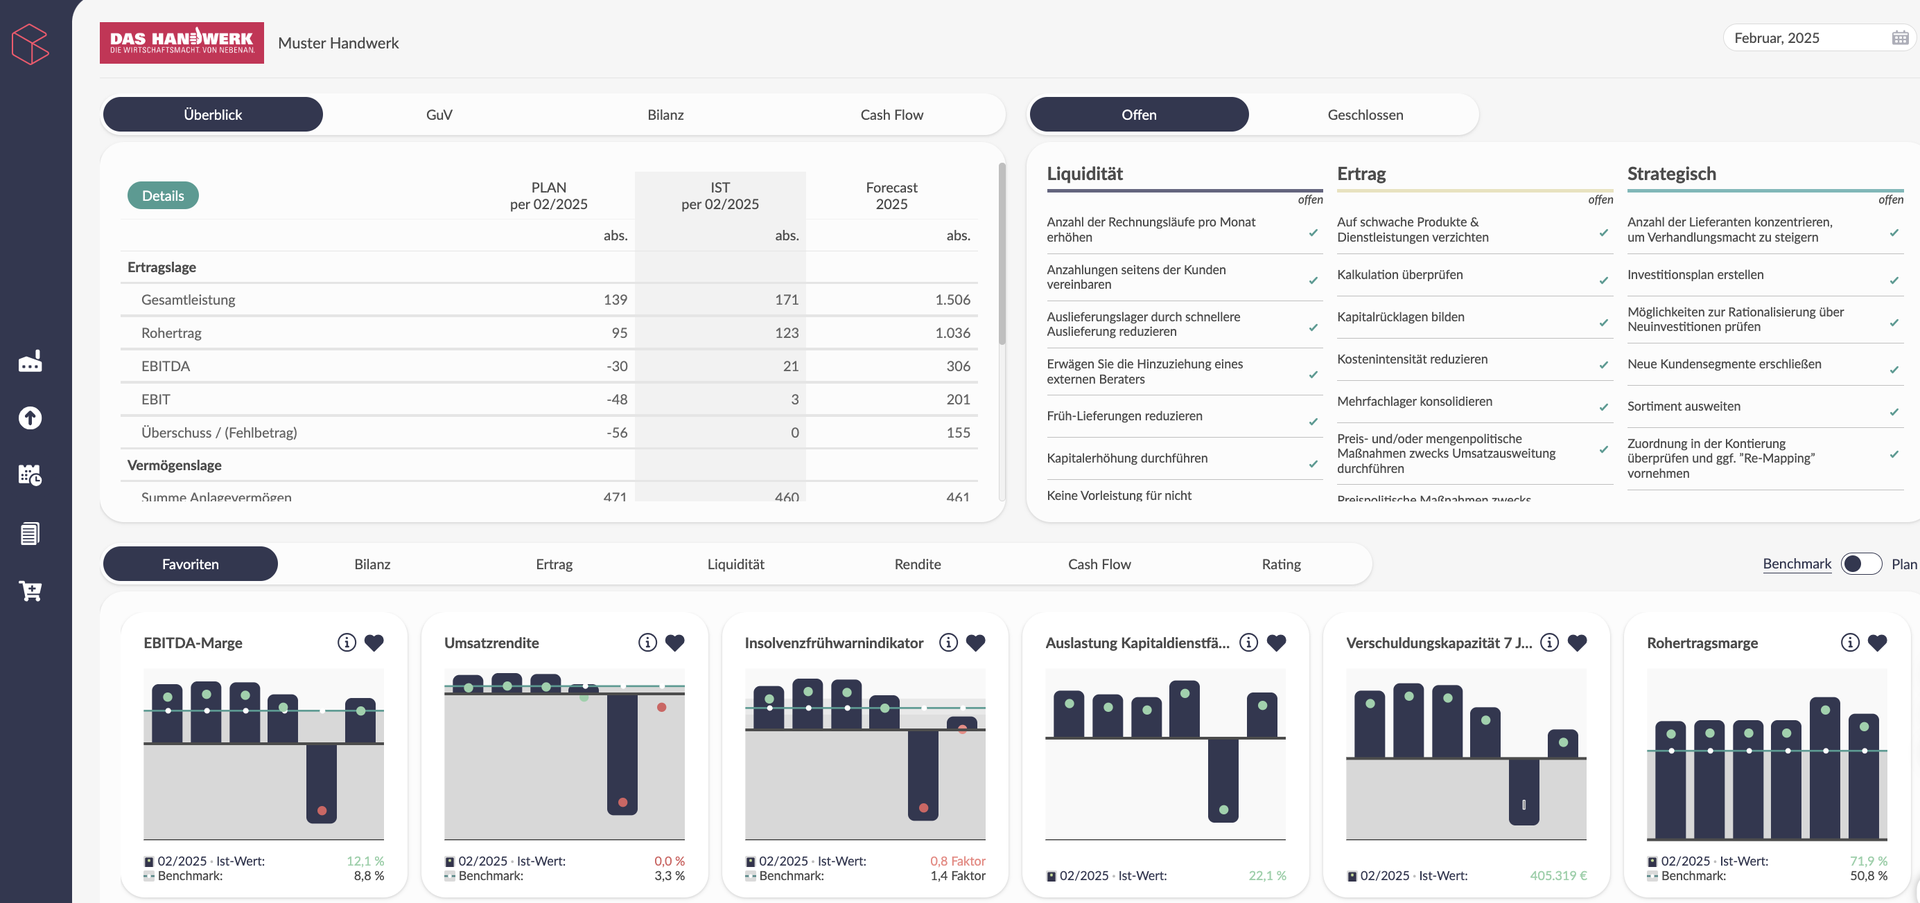The width and height of the screenshot is (1920, 903).
Task: Tick the checkmark for 'Investitionsplan erstellen'
Action: 1893,280
